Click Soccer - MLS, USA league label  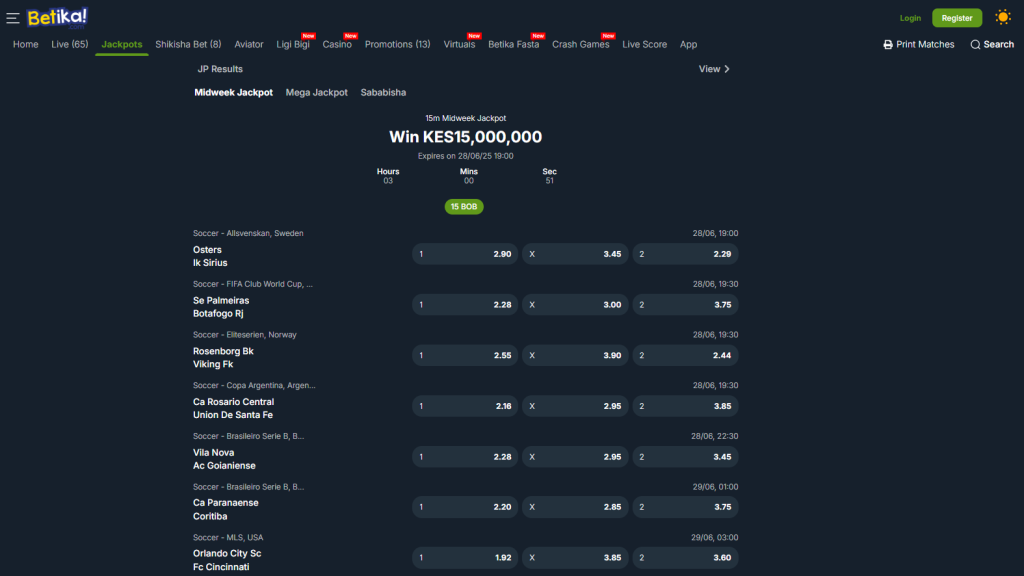click(228, 537)
